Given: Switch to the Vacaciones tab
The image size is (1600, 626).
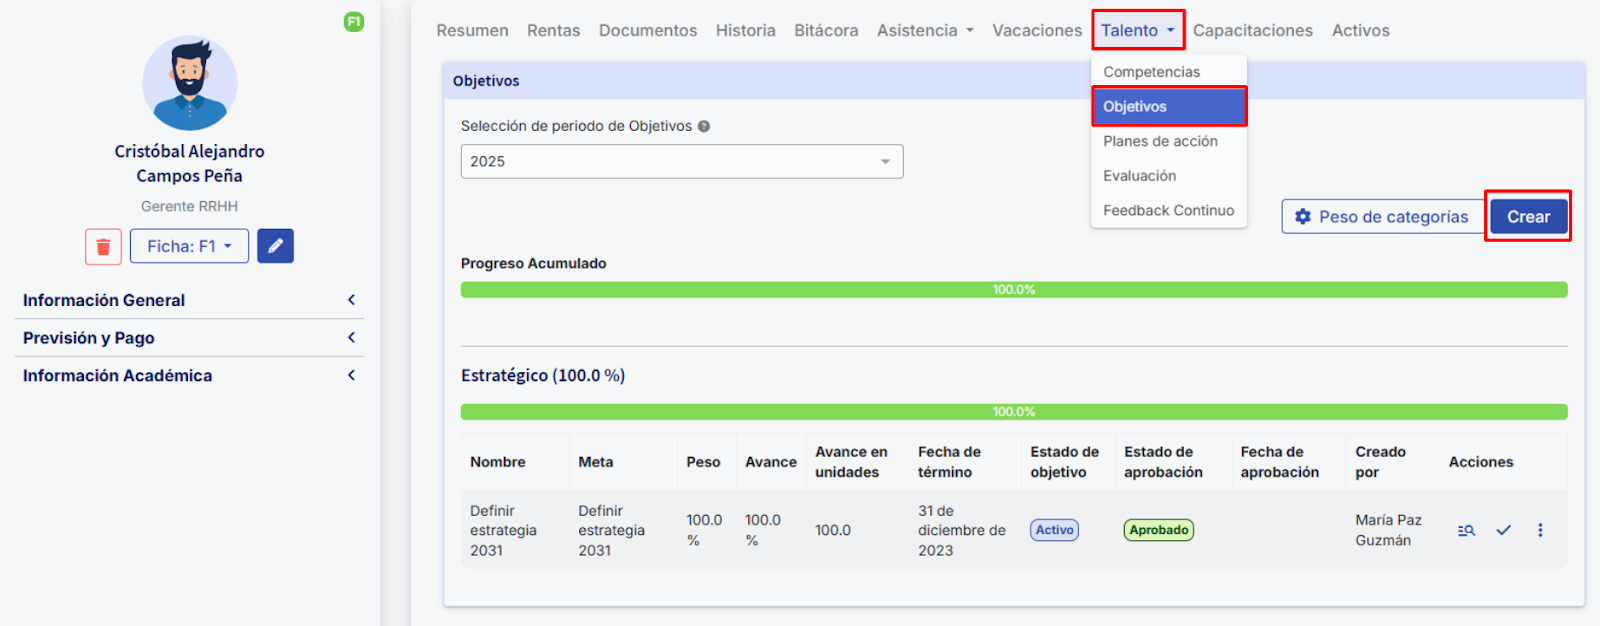Looking at the screenshot, I should point(1037,31).
